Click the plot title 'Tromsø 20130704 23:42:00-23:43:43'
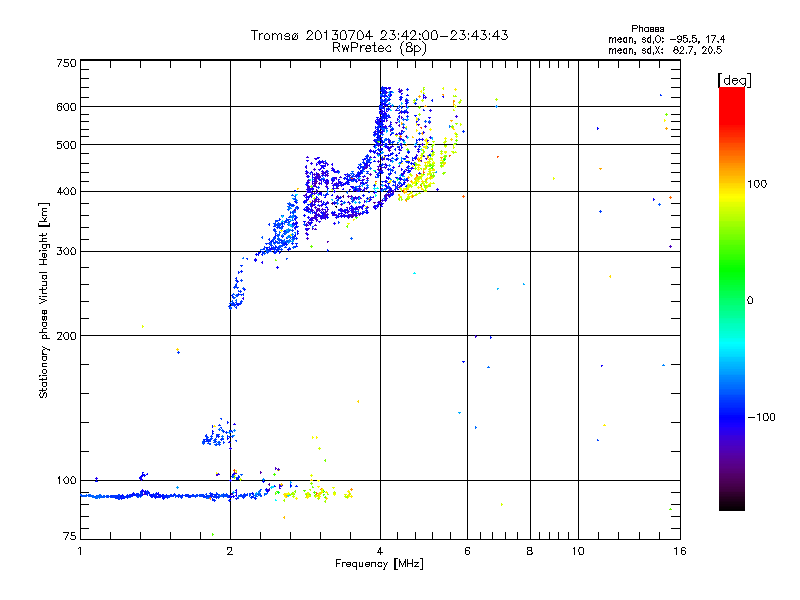Image resolution: width=800 pixels, height=600 pixels. (380, 35)
